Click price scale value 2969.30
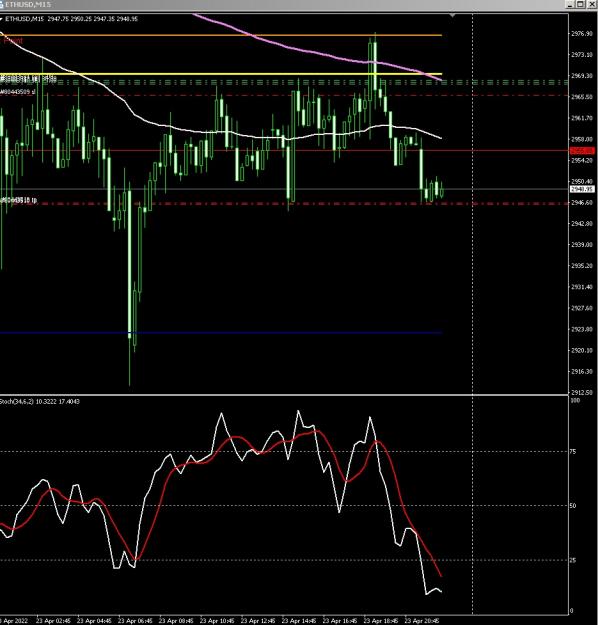The height and width of the screenshot is (625, 598). pos(582,76)
